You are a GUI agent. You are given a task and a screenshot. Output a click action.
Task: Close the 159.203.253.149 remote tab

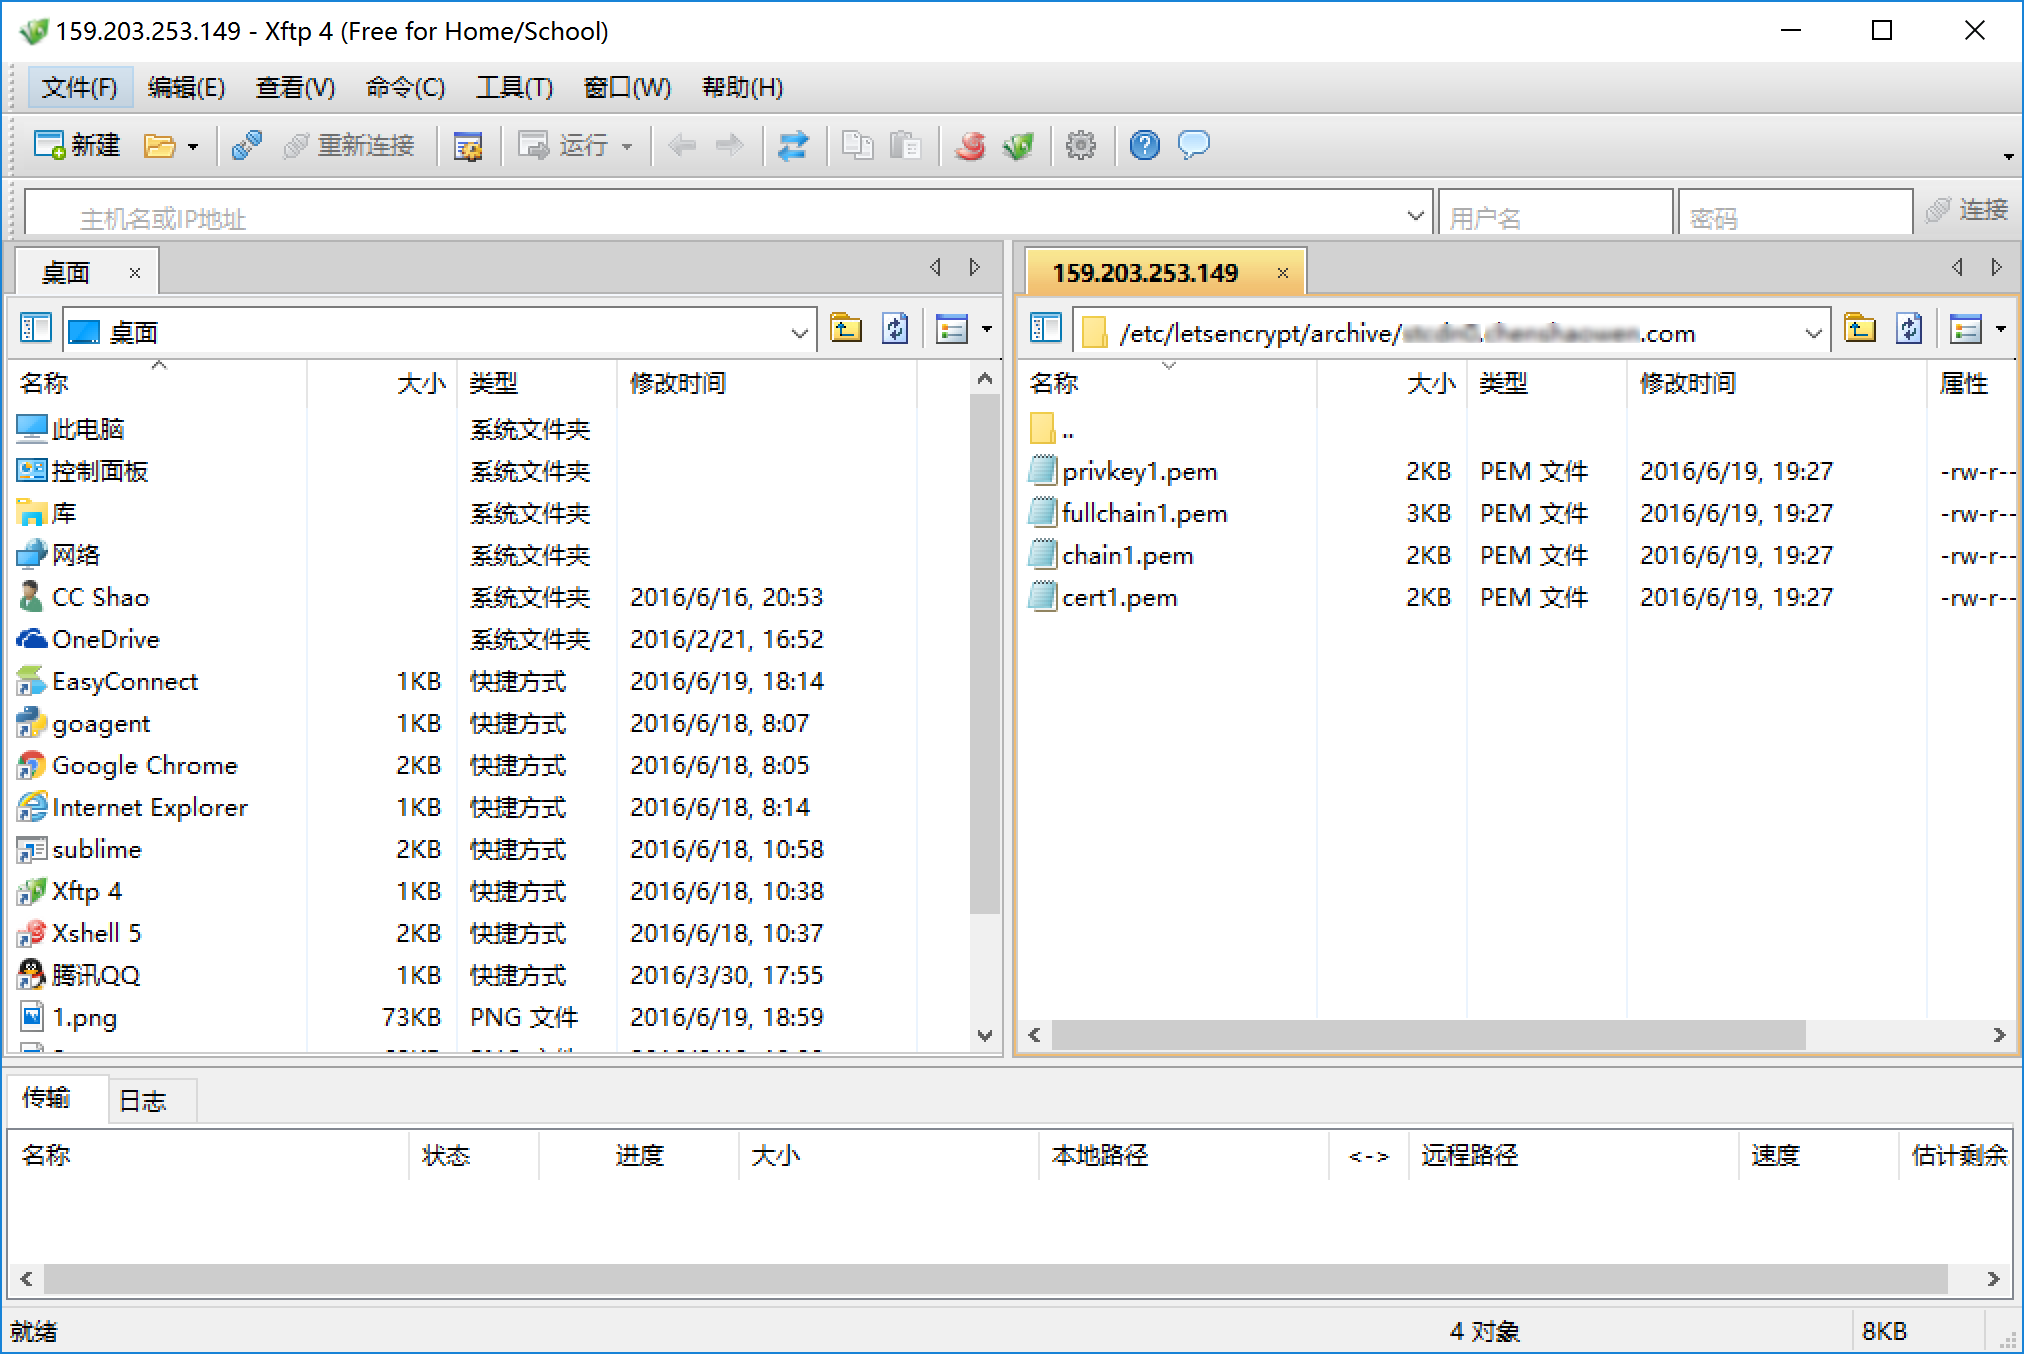pos(1282,273)
